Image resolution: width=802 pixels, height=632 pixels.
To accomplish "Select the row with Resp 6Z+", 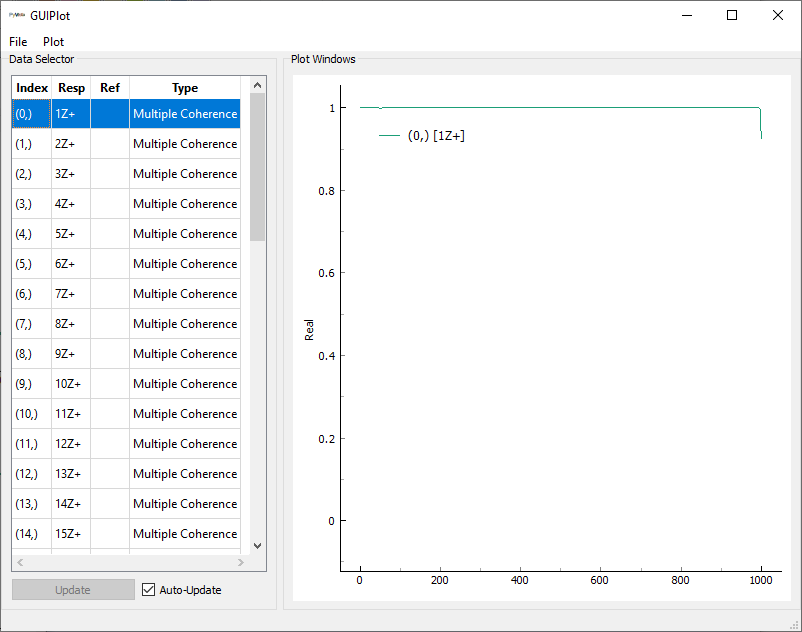I will [x=70, y=263].
